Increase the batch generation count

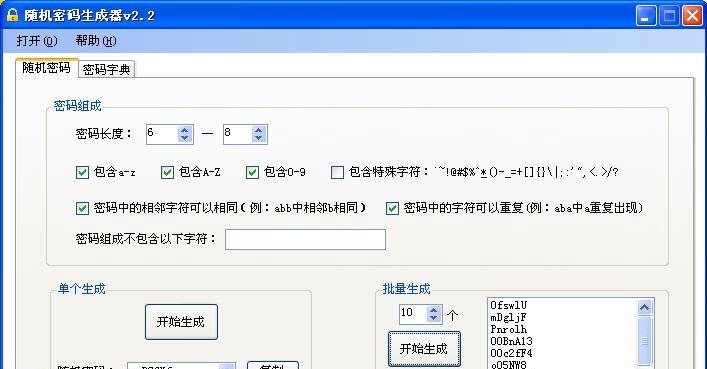[434, 310]
